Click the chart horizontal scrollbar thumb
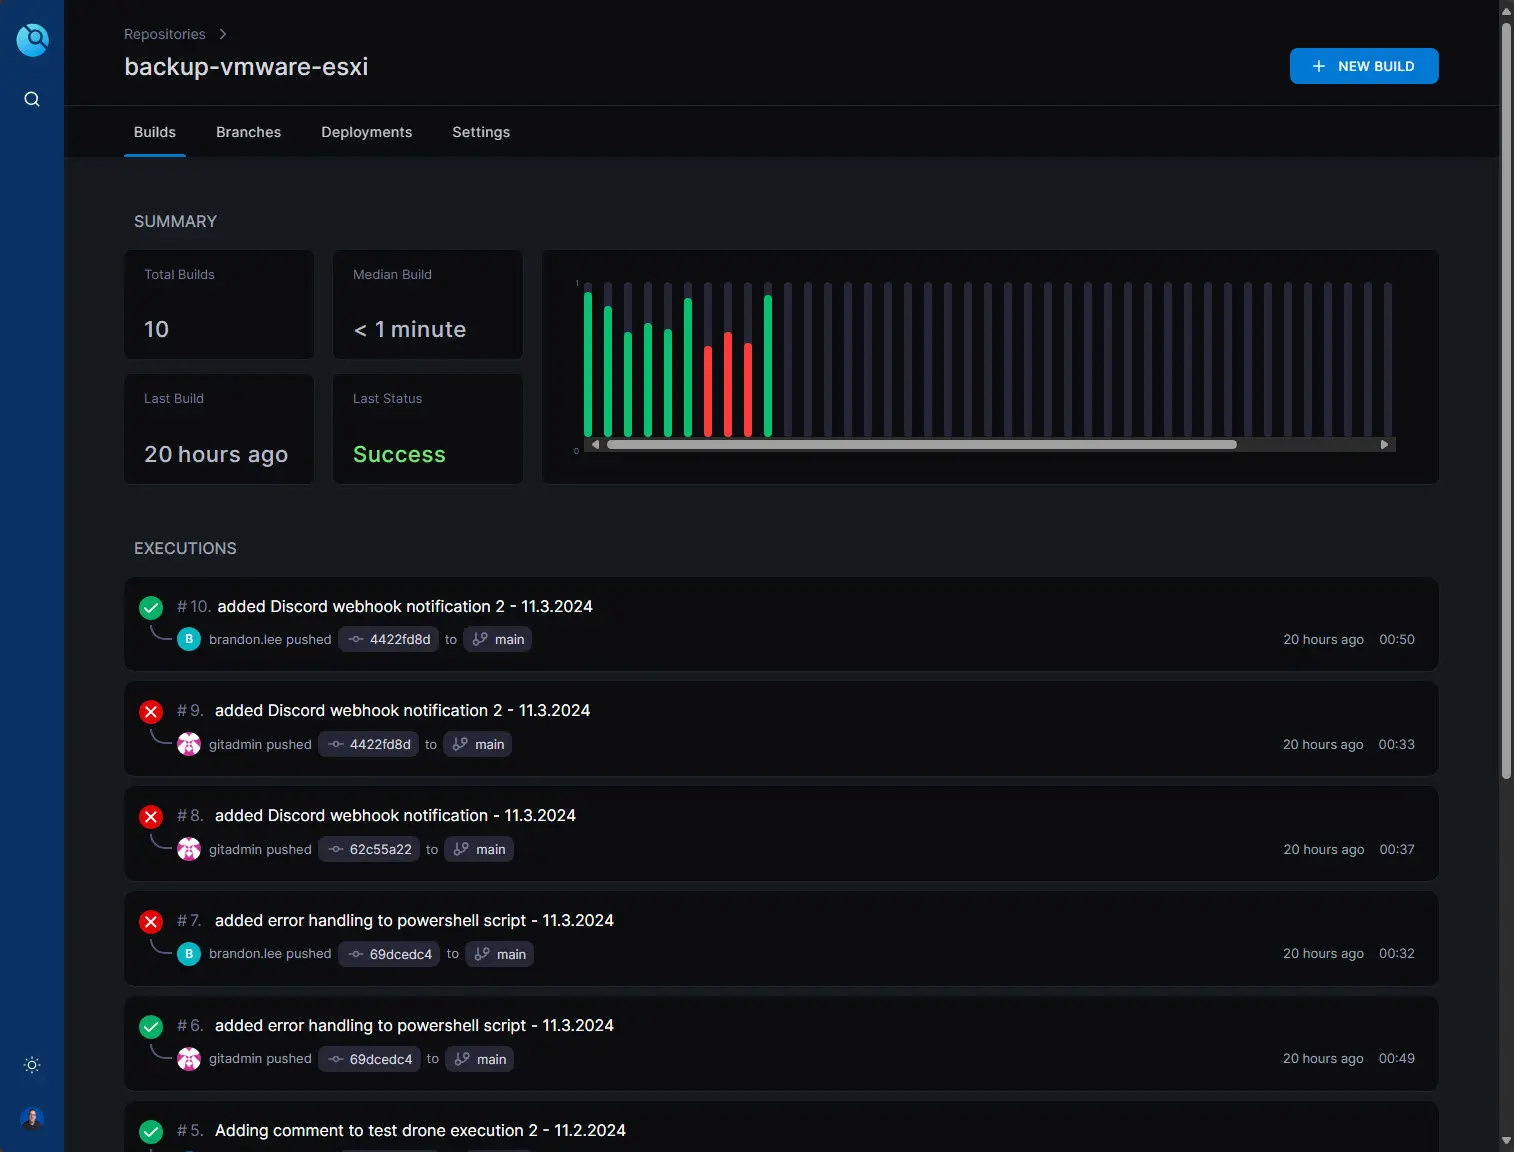This screenshot has width=1514, height=1152. click(x=921, y=445)
